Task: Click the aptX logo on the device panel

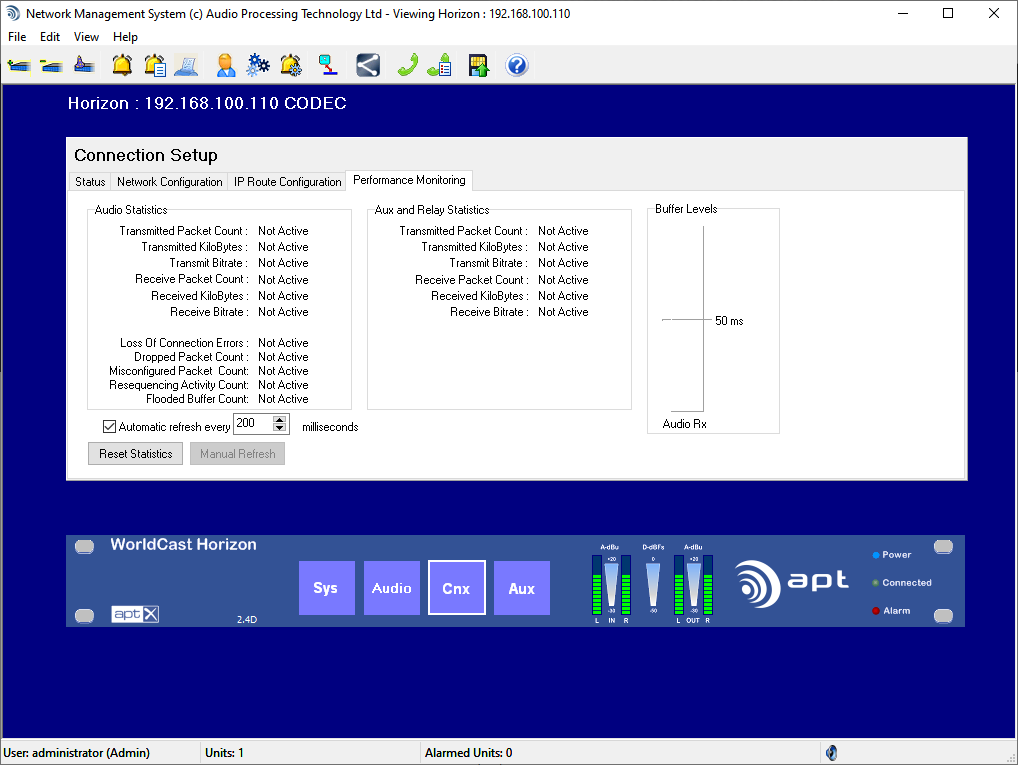Action: coord(135,614)
